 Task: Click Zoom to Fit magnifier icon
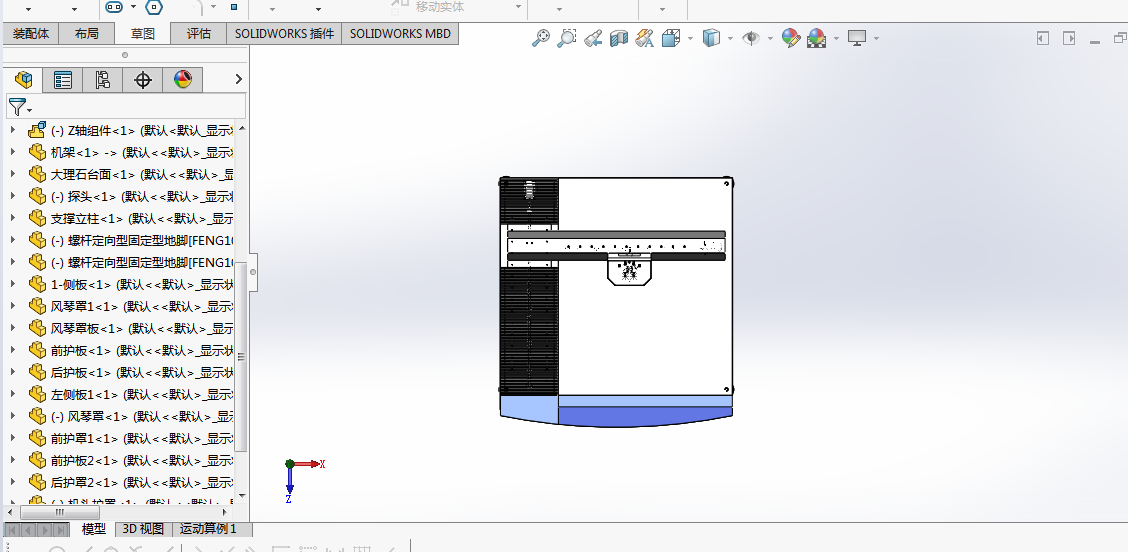pyautogui.click(x=540, y=38)
